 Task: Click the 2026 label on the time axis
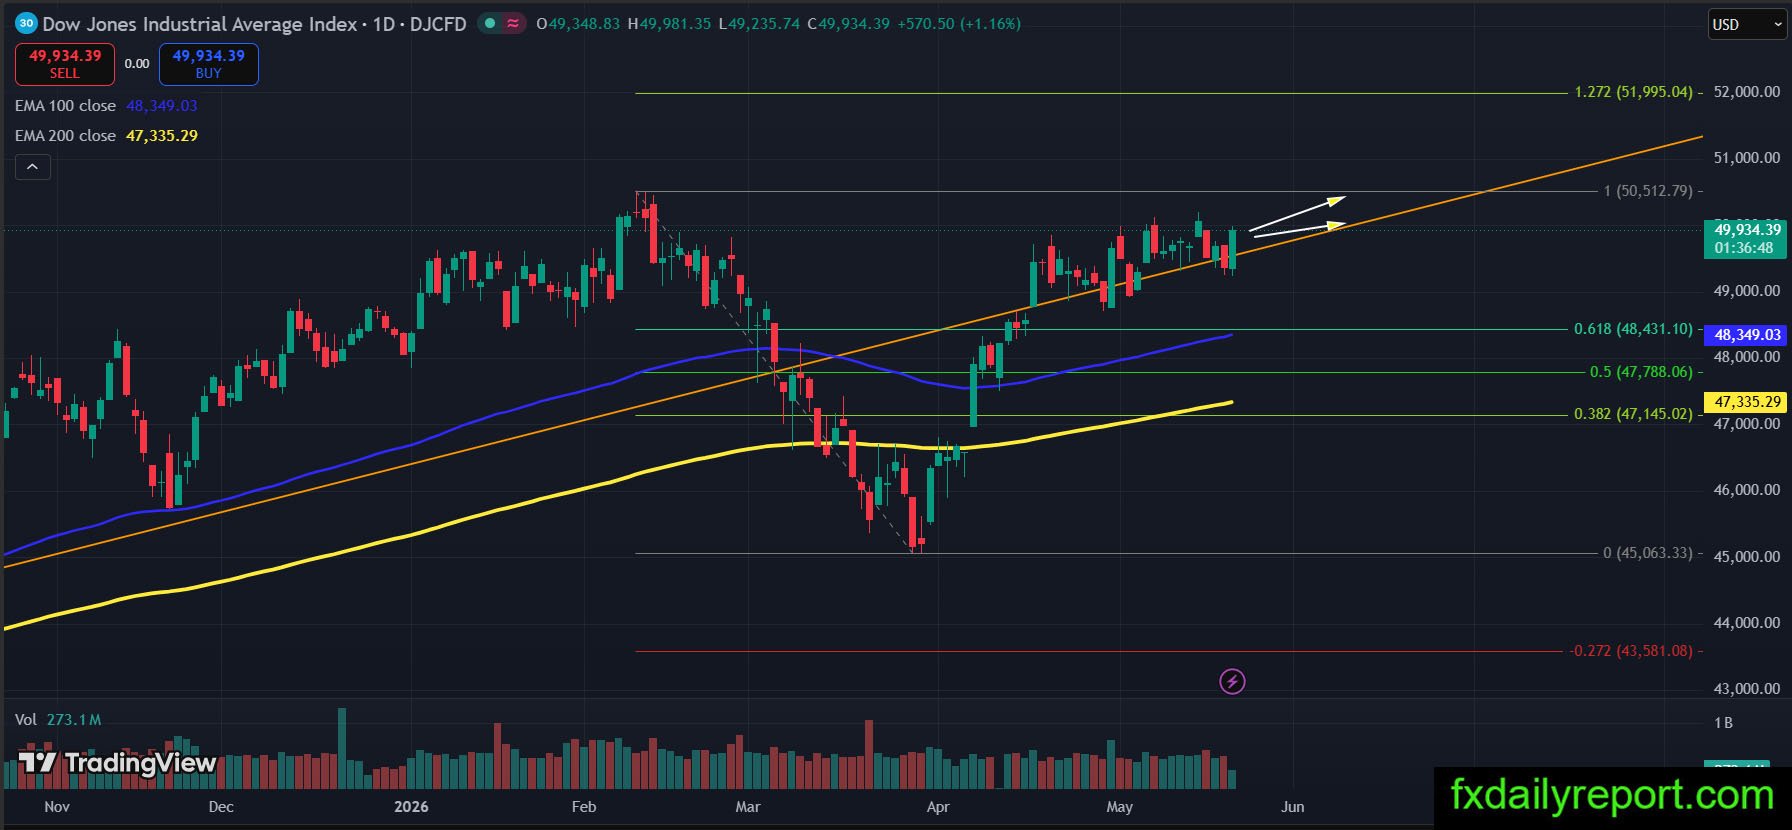click(411, 807)
